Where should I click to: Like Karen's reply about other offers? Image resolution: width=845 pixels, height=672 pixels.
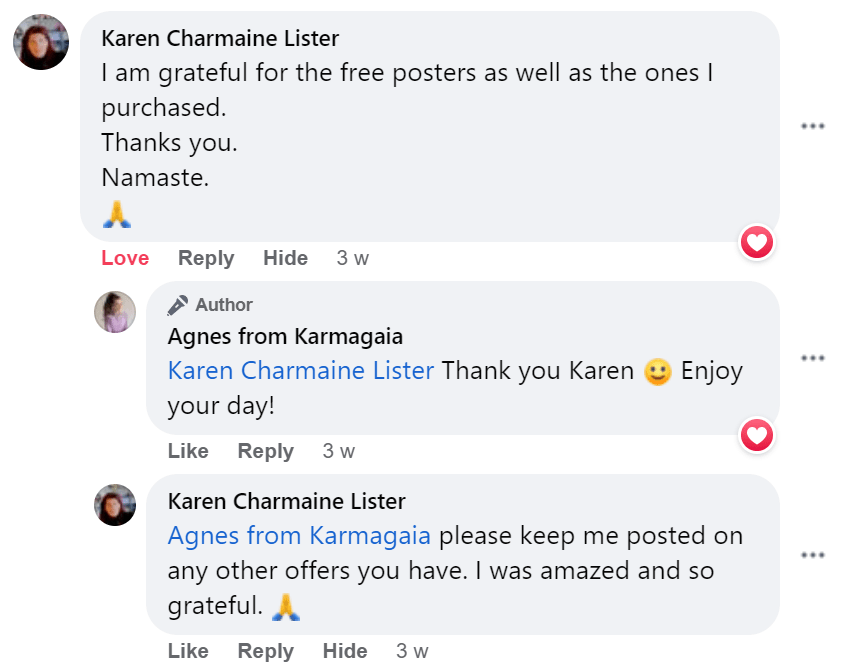[188, 651]
